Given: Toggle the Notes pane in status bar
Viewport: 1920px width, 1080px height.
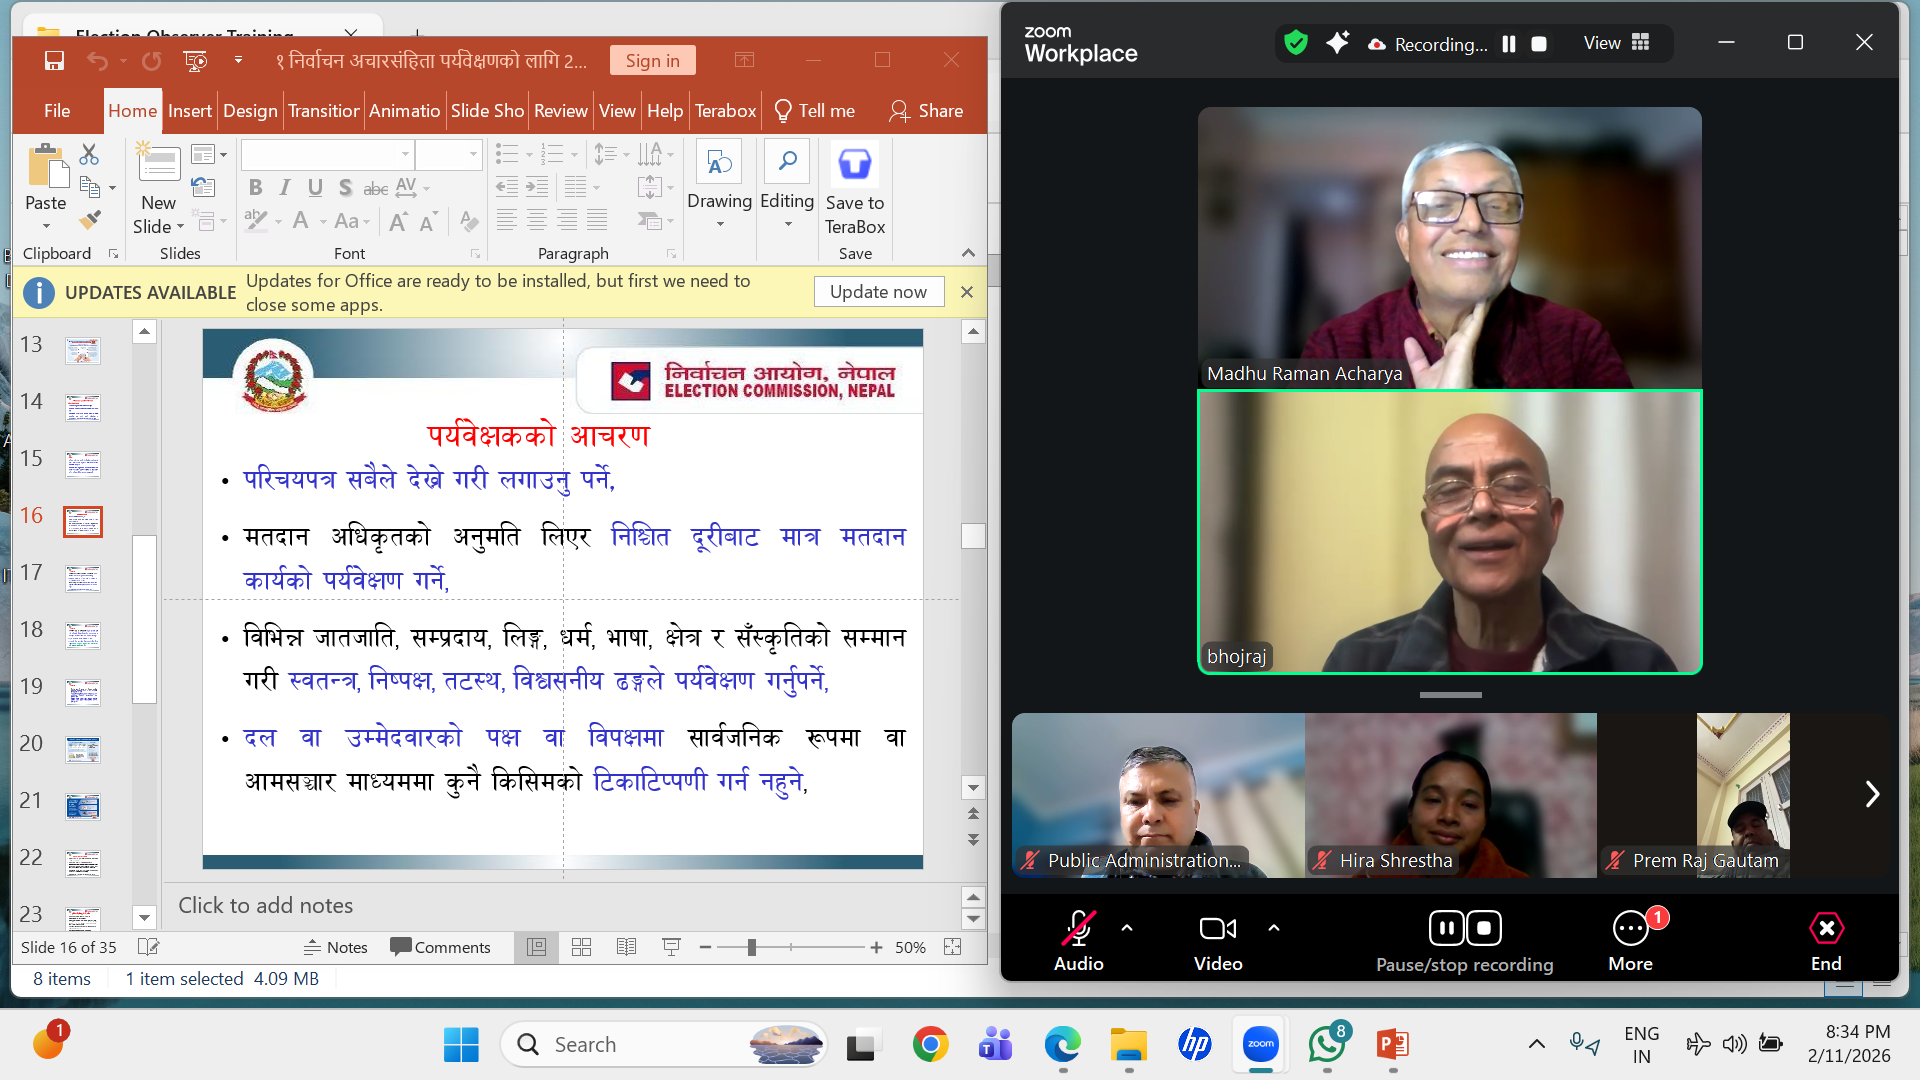Looking at the screenshot, I should coord(336,947).
